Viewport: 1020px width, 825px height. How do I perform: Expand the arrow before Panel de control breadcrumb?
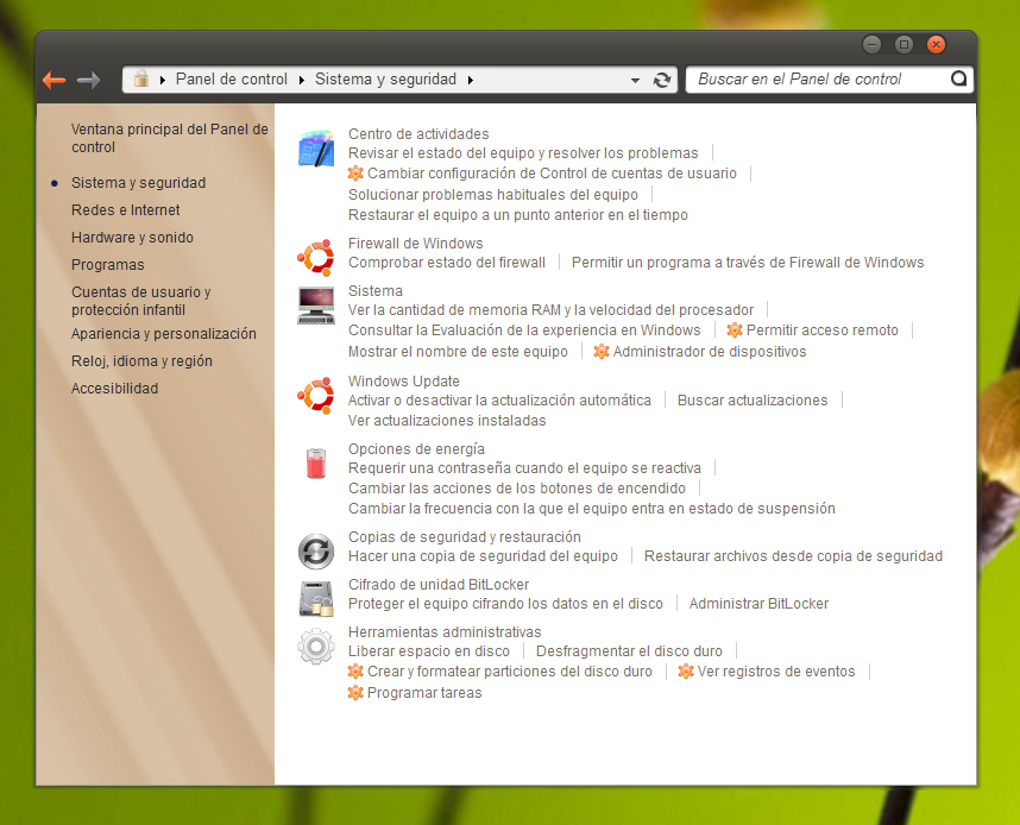point(162,80)
